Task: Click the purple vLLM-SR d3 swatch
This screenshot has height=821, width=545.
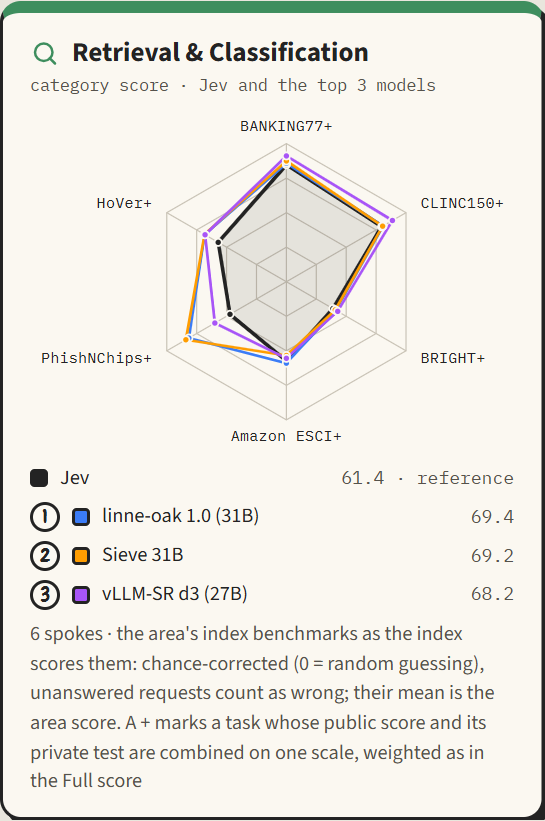Action: [x=81, y=594]
